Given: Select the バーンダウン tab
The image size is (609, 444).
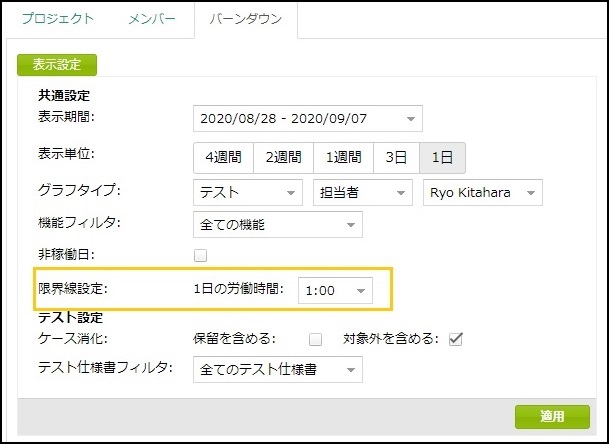Looking at the screenshot, I should (246, 19).
